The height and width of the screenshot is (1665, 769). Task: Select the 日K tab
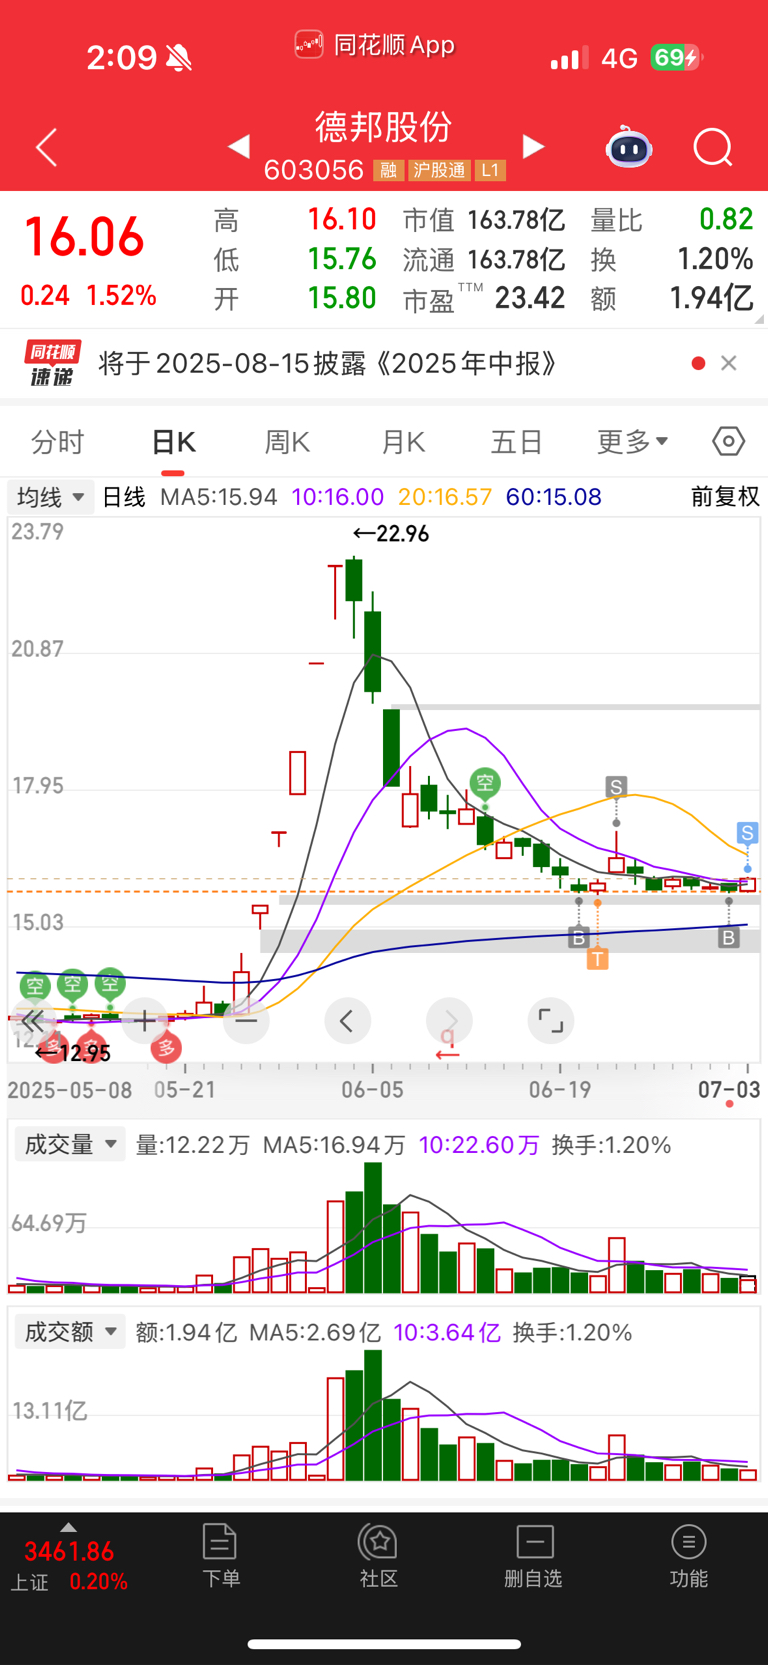pos(173,442)
